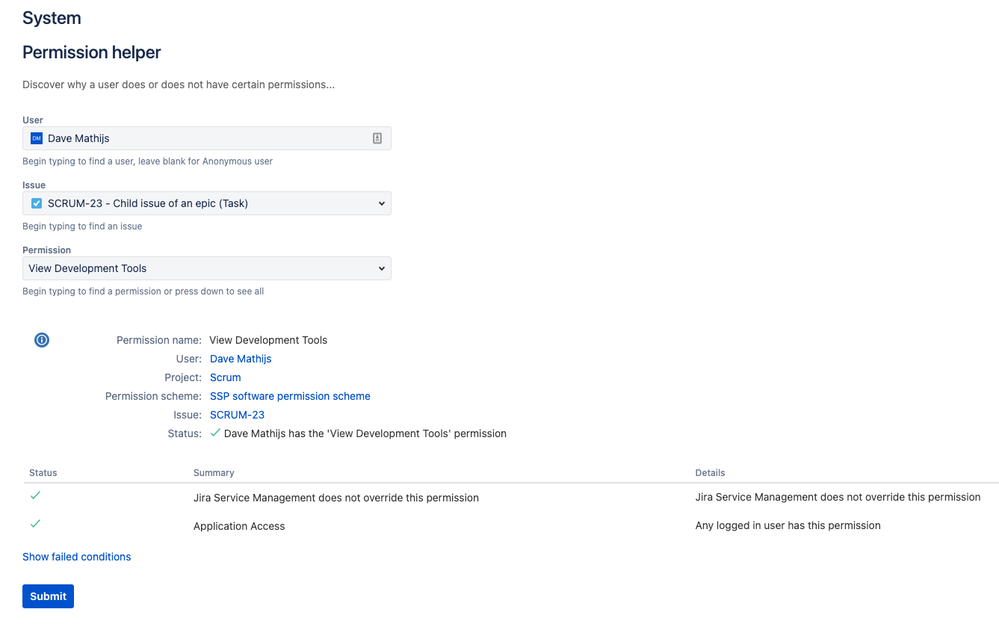The width and height of the screenshot is (999, 630).
Task: Expand the Issue dropdown chevron
Action: 380,203
